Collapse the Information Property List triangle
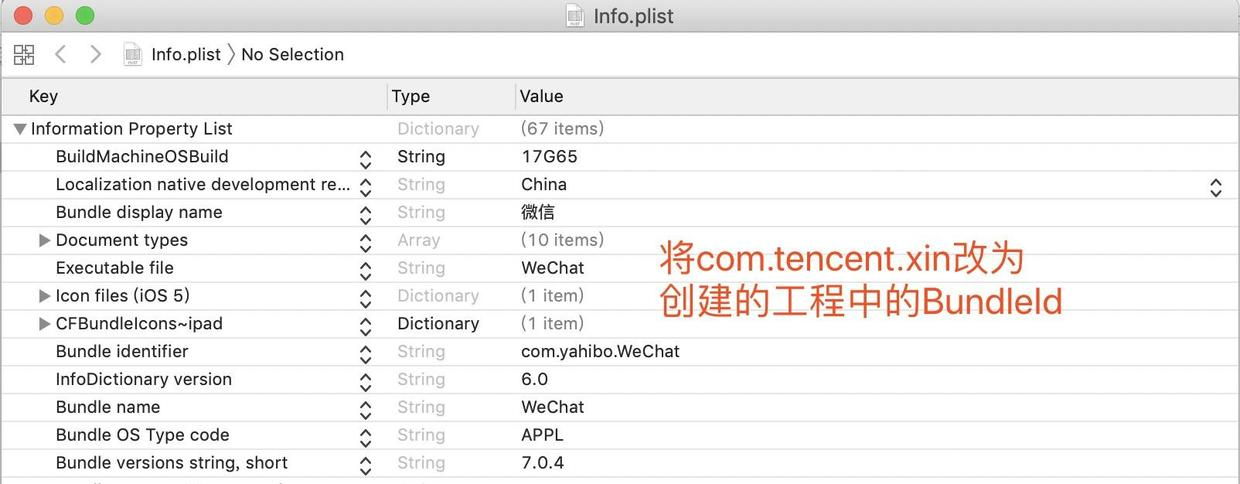 (x=20, y=129)
